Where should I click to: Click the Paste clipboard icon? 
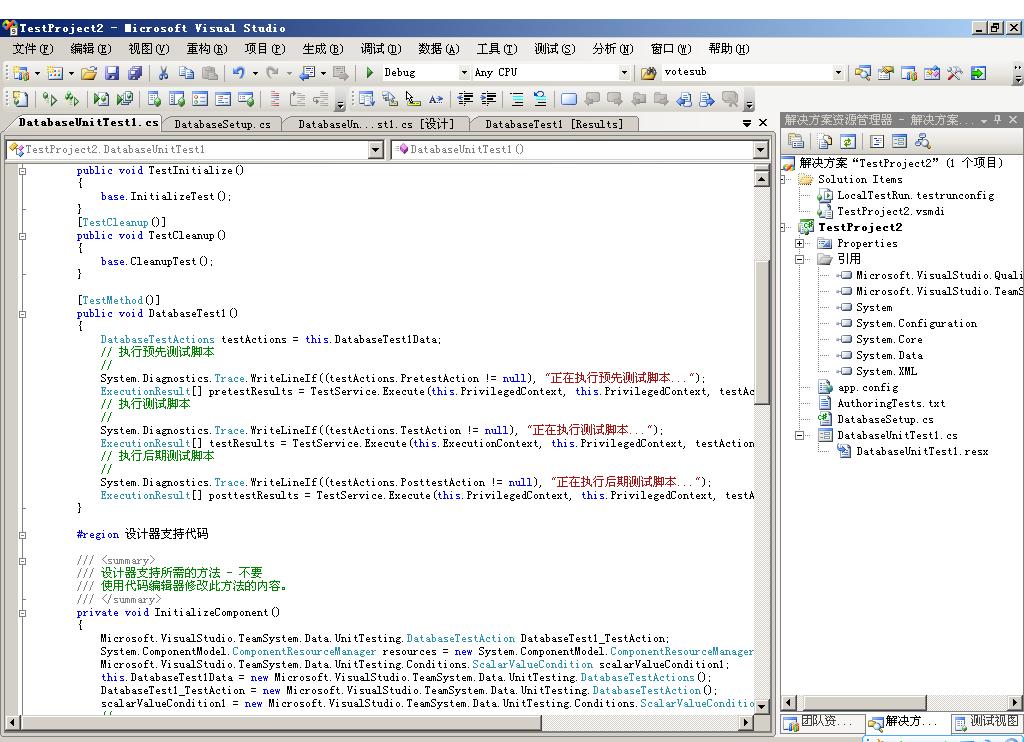pyautogui.click(x=210, y=73)
